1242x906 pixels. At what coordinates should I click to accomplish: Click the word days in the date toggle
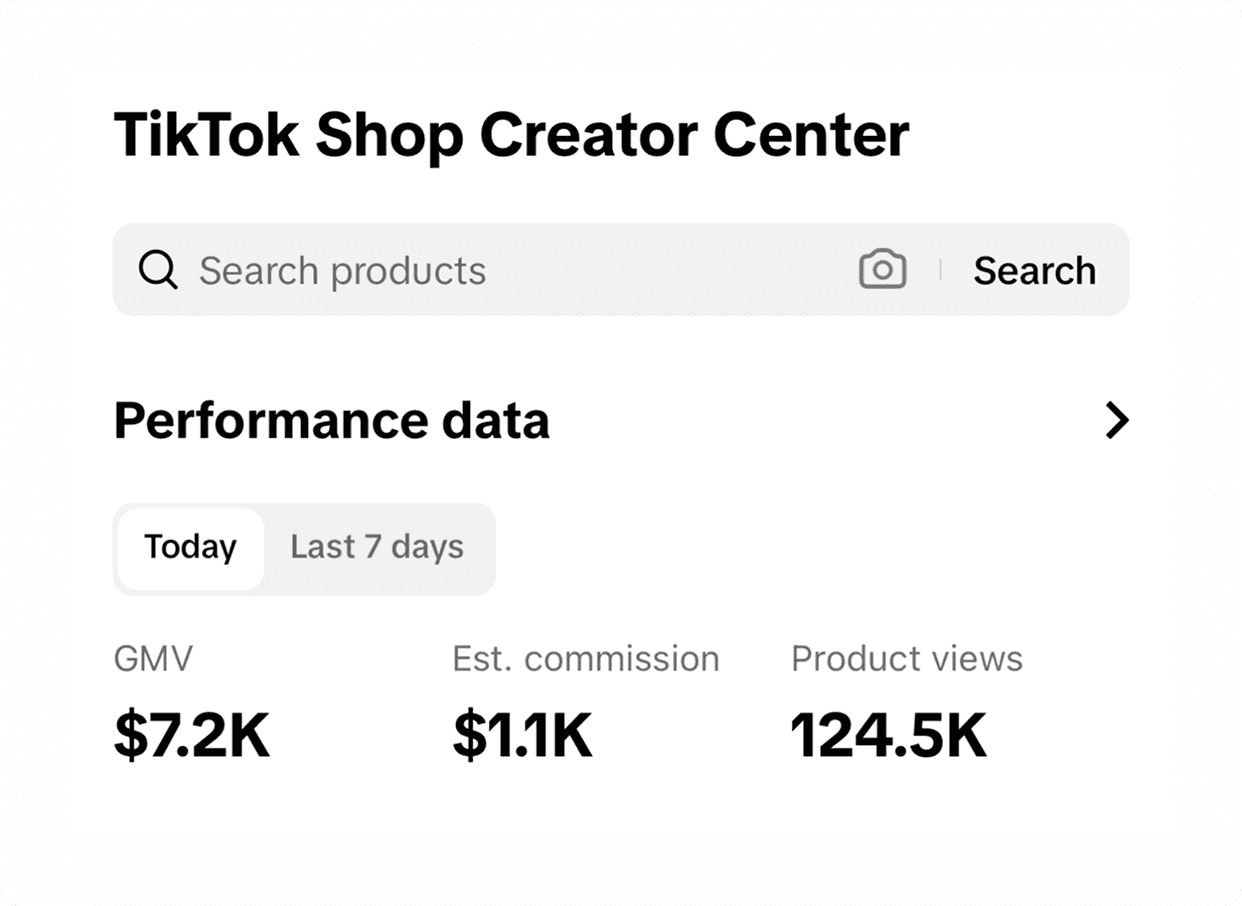click(x=427, y=548)
